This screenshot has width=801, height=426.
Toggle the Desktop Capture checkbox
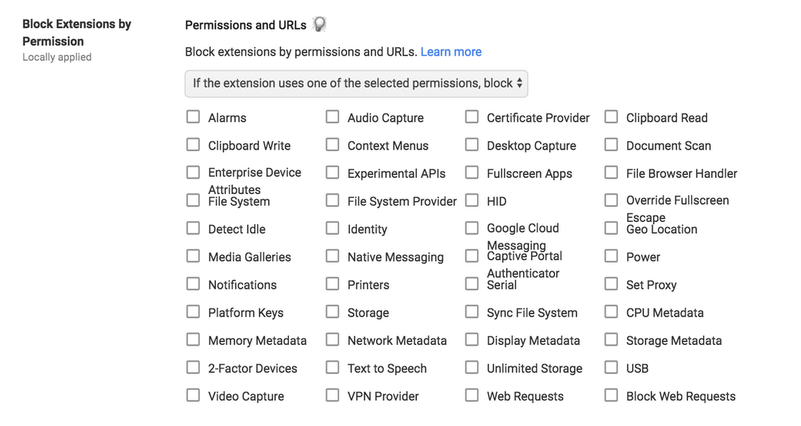tap(472, 145)
